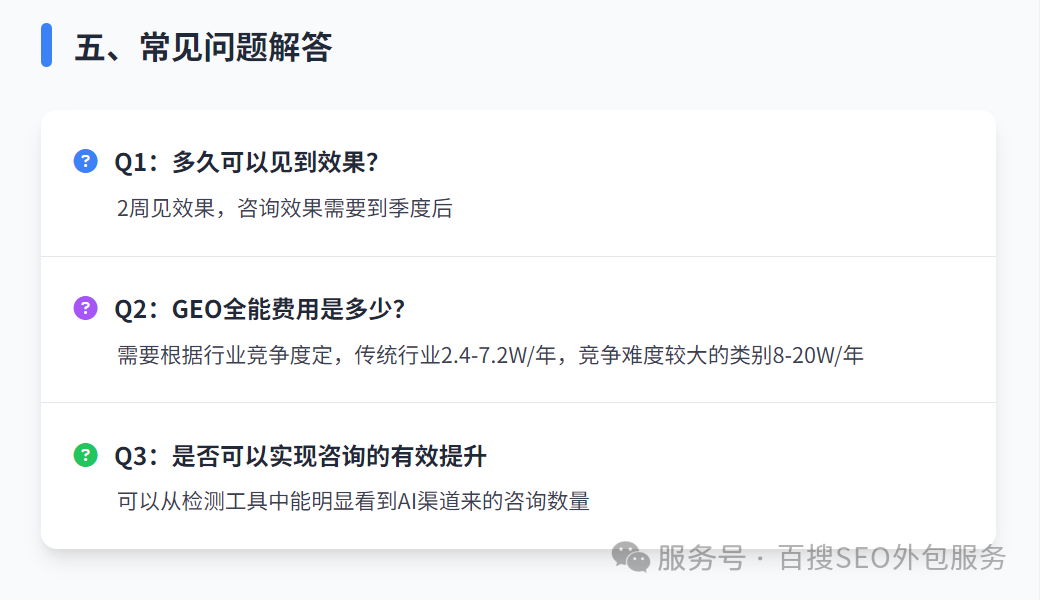Click the blue vertical bar beside the heading

point(46,45)
